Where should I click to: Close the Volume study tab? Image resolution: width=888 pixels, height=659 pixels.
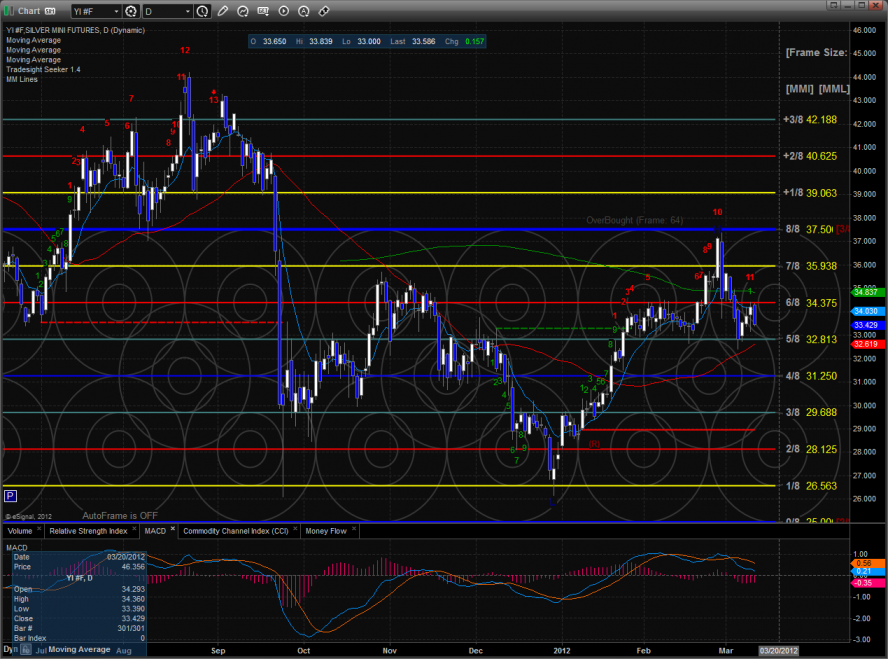coord(37,529)
